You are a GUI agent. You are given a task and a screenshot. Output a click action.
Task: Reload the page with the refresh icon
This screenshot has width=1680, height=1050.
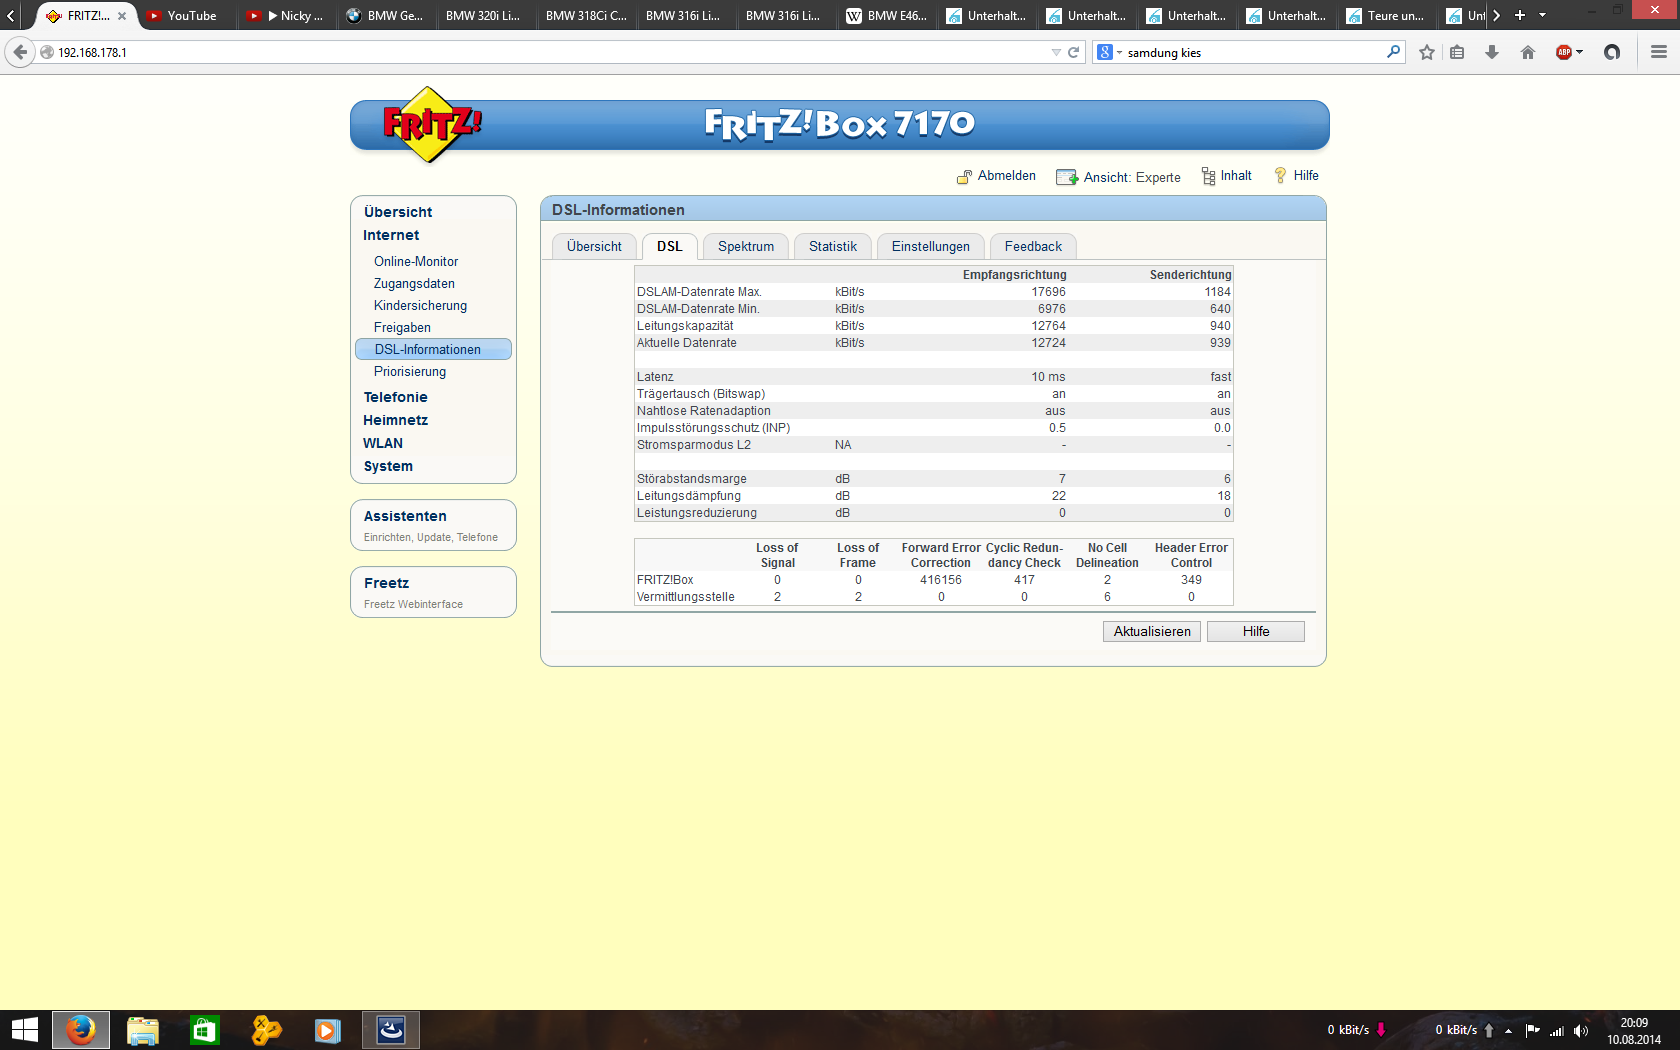coord(1073,52)
